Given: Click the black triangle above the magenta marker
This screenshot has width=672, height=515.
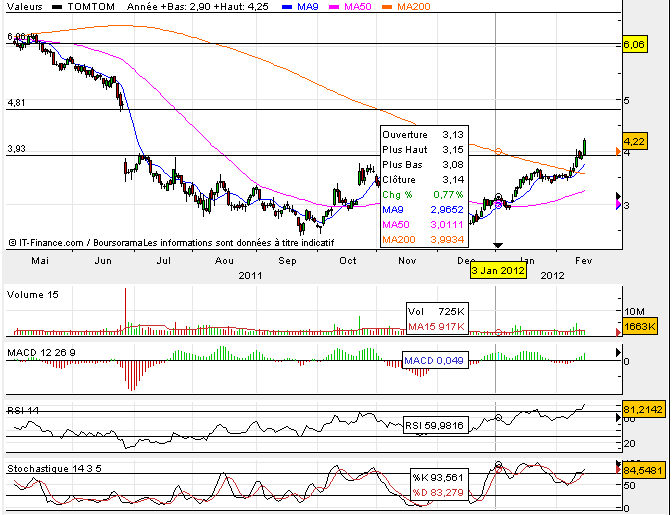Looking at the screenshot, I should click(x=618, y=196).
